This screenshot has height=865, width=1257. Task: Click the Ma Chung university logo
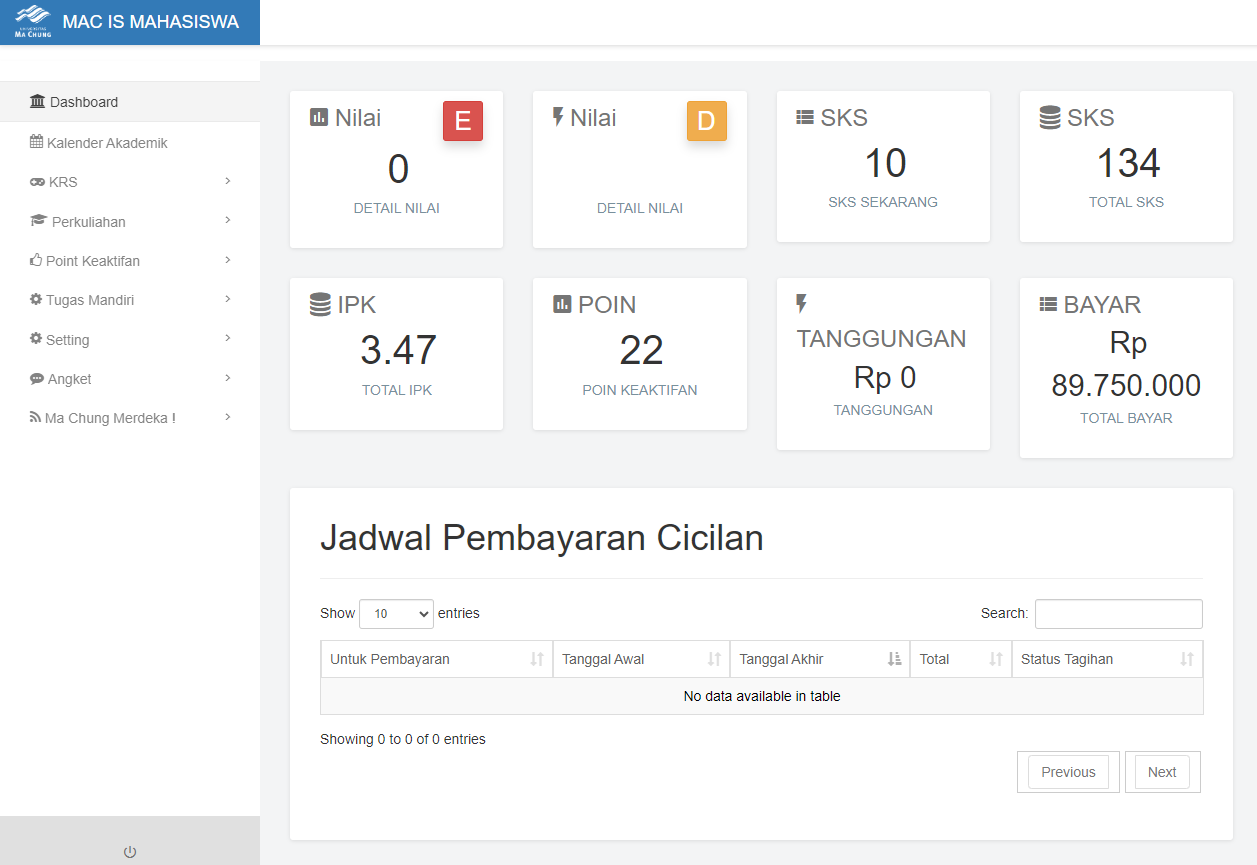pos(33,22)
